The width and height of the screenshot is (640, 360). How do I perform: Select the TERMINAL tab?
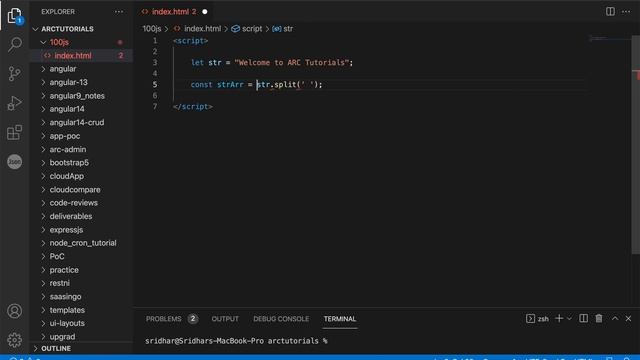point(340,319)
